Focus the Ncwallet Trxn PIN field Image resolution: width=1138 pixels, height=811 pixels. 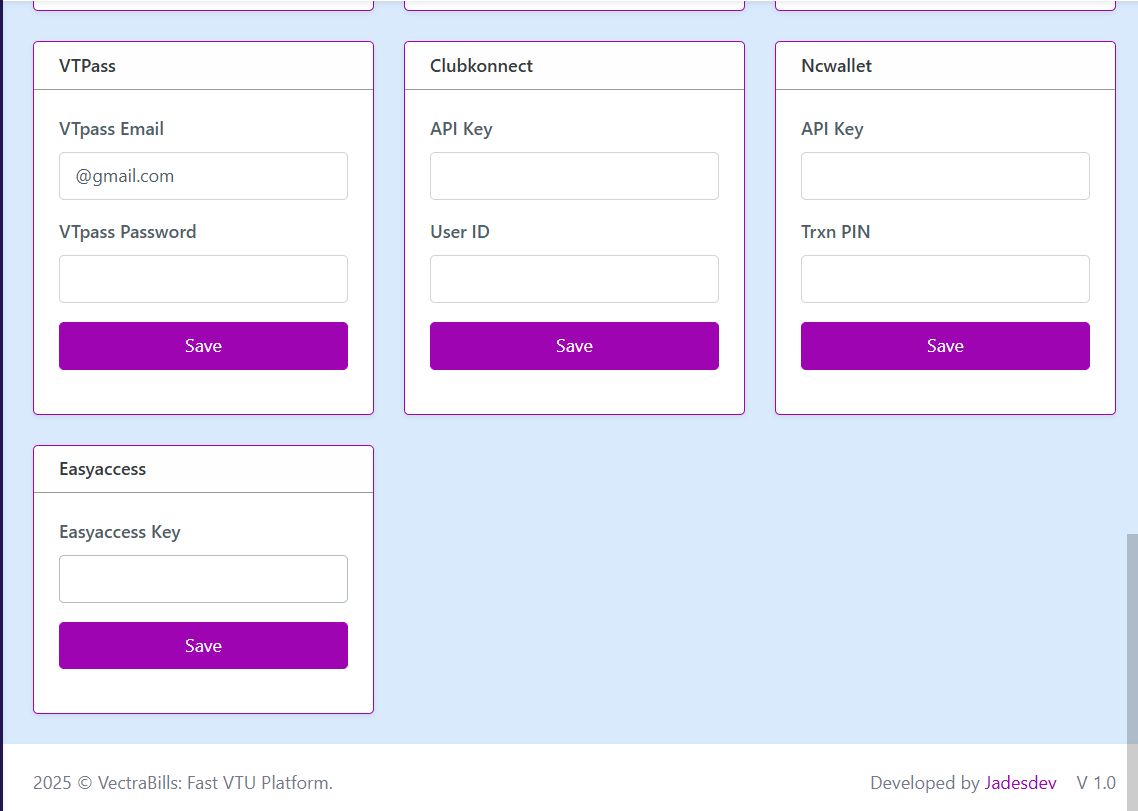(945, 279)
